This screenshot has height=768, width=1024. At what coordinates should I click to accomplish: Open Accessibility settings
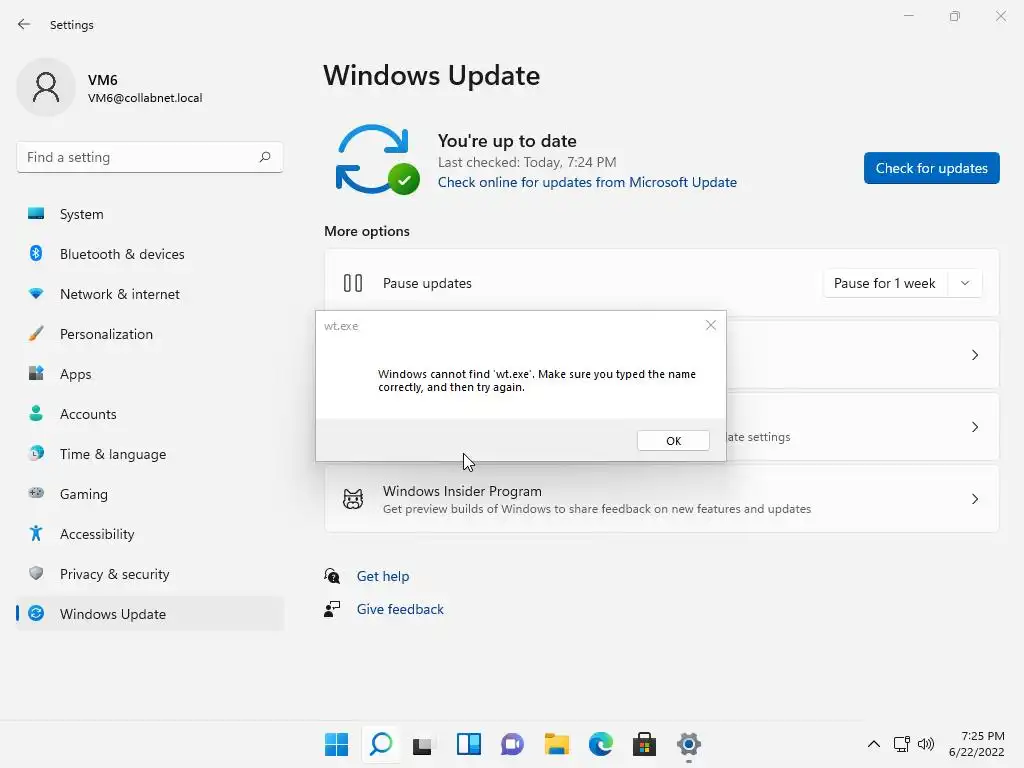coord(150,534)
